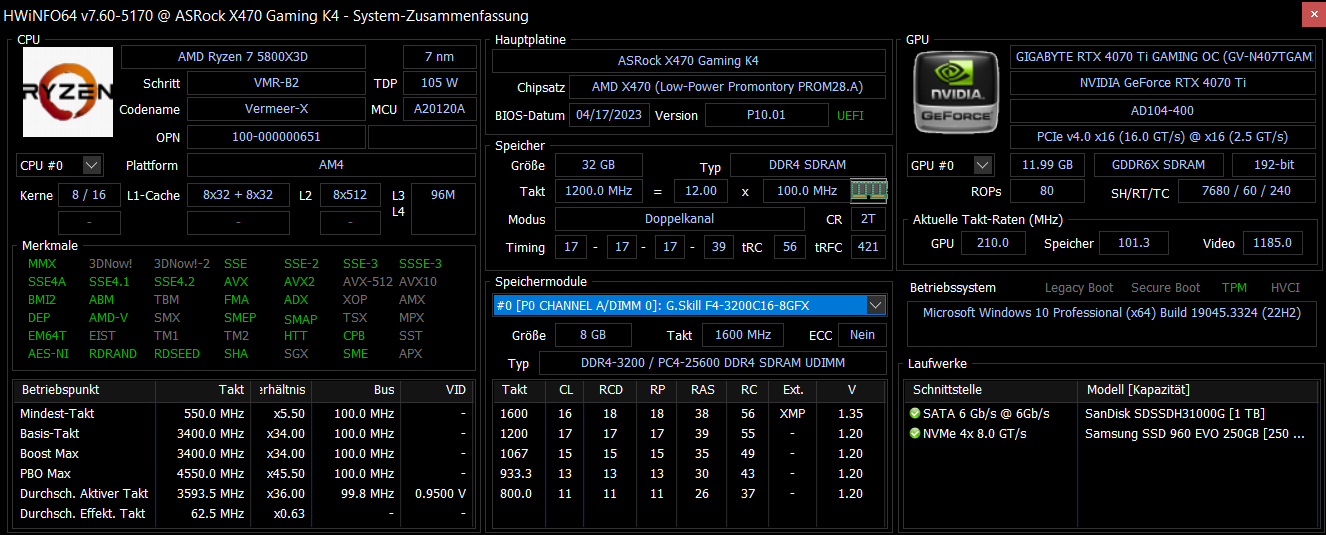The image size is (1326, 535).
Task: Click the video clock 1185.0 field
Action: tap(1273, 243)
